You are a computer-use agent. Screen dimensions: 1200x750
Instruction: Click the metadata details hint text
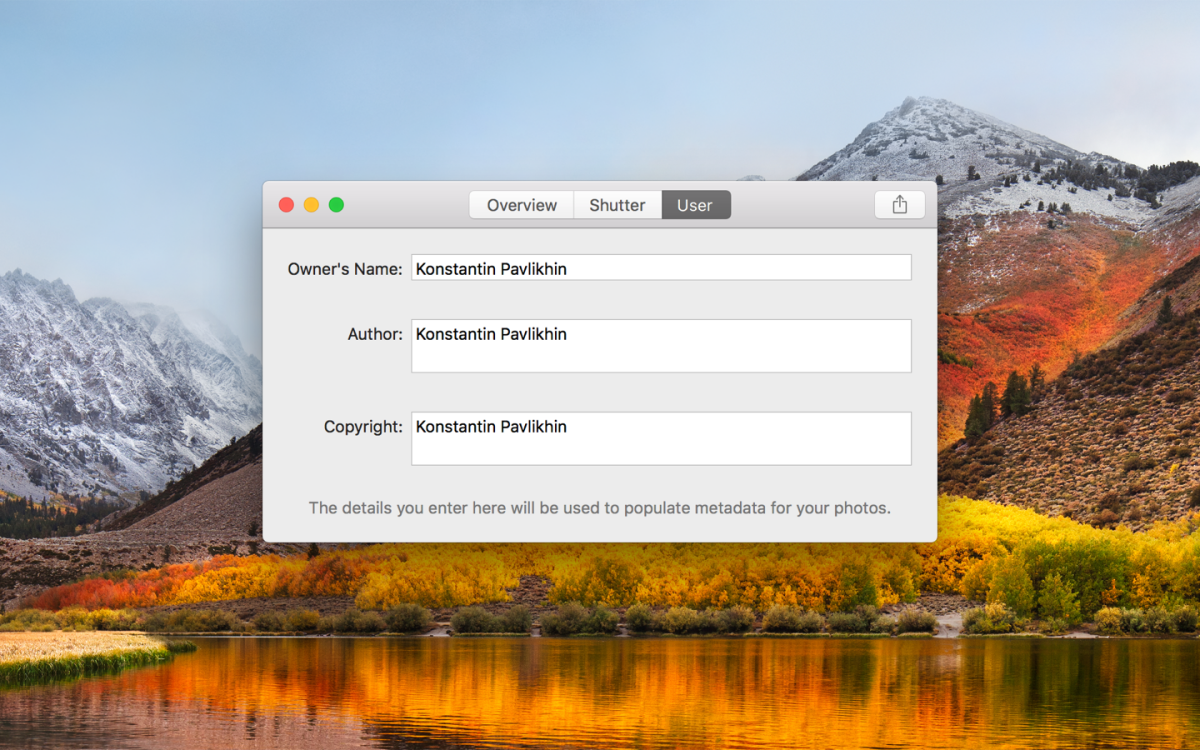599,508
